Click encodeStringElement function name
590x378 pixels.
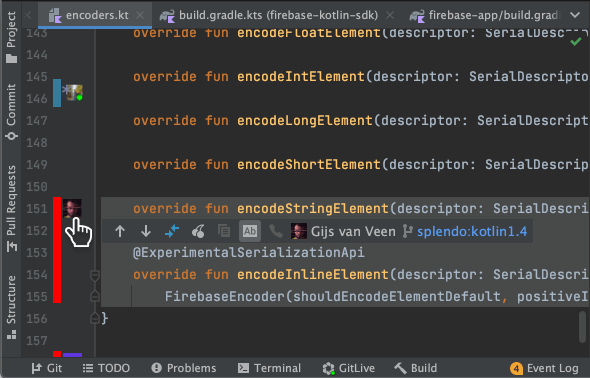[313, 208]
